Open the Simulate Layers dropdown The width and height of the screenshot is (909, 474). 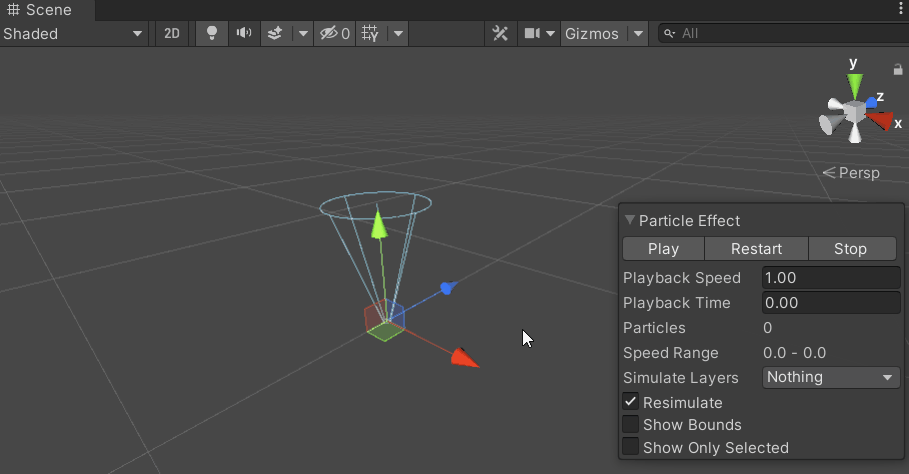[x=831, y=377]
